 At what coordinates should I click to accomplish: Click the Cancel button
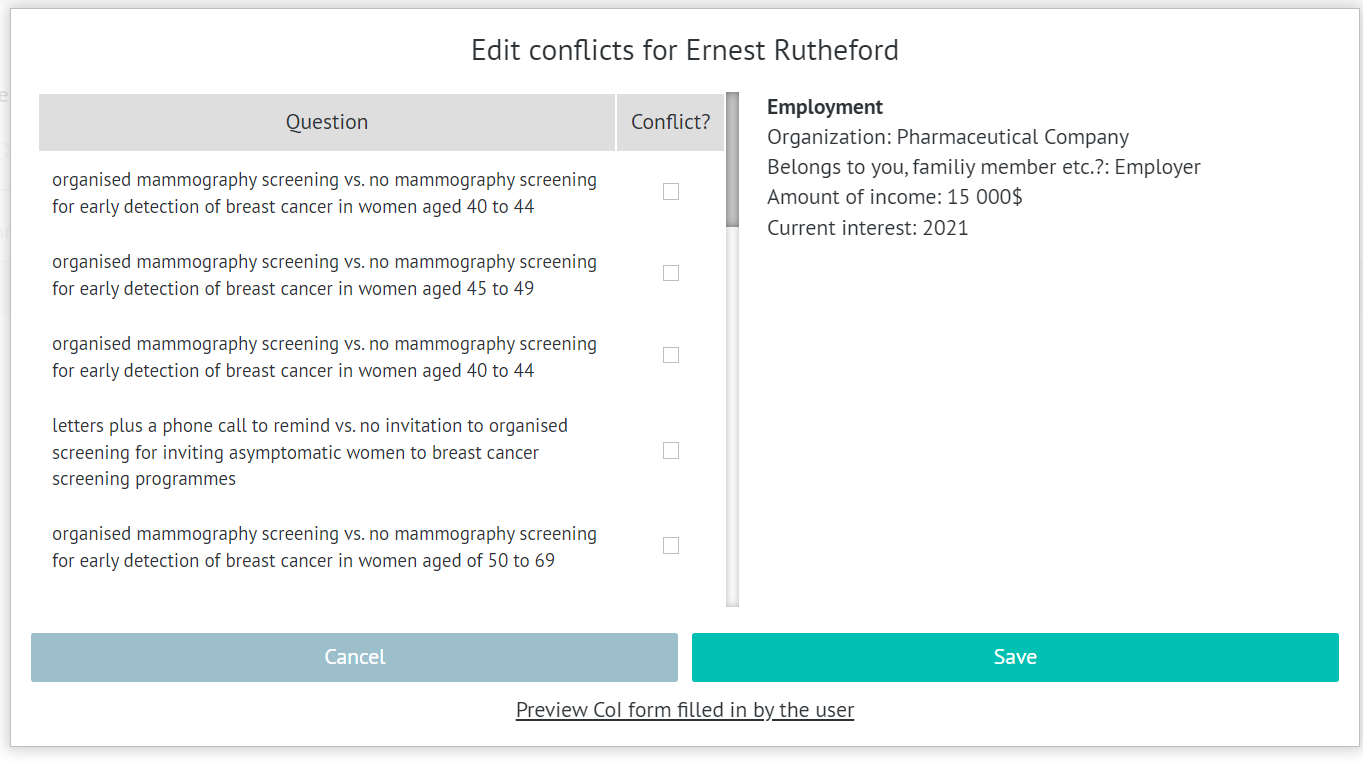point(354,657)
